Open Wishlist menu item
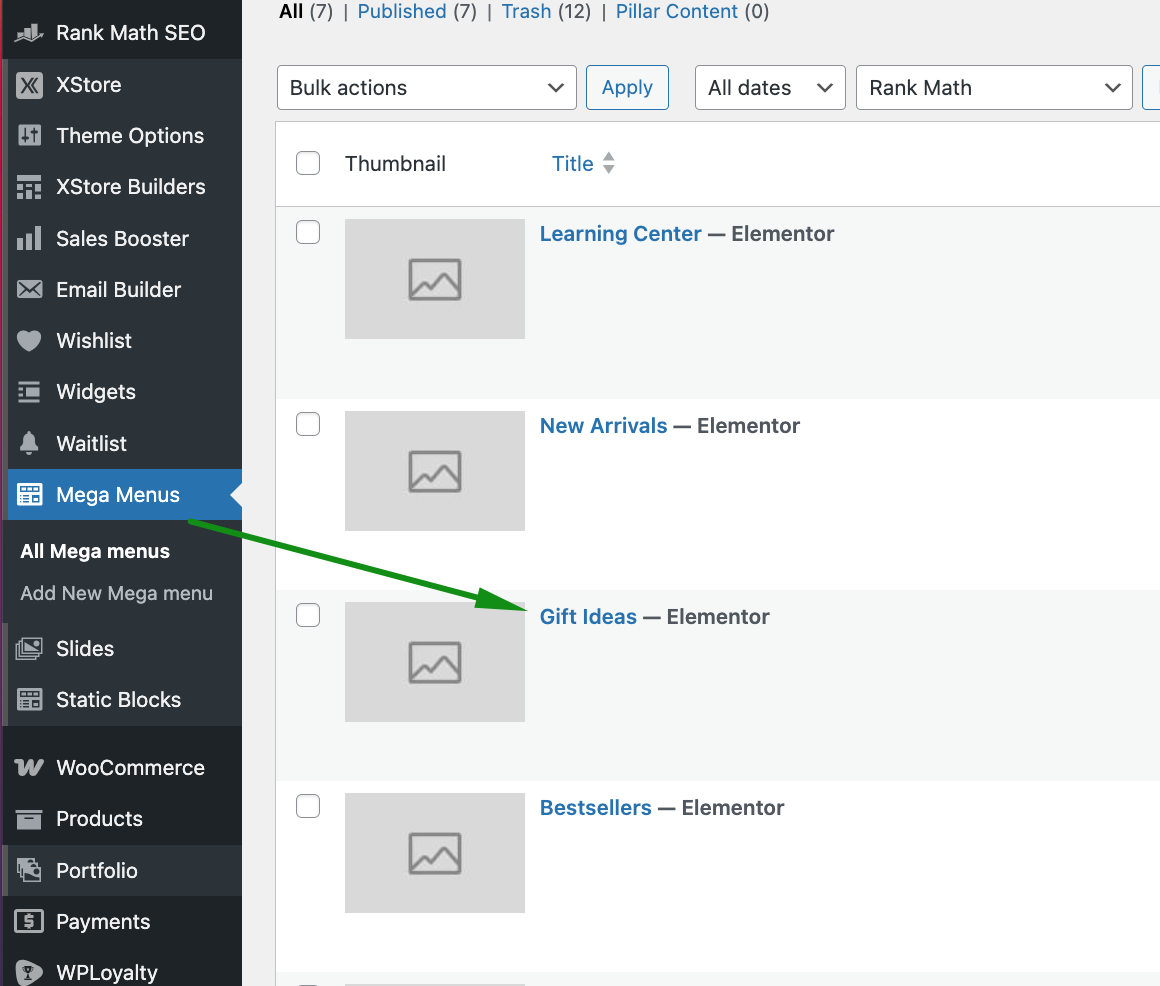 [122, 341]
